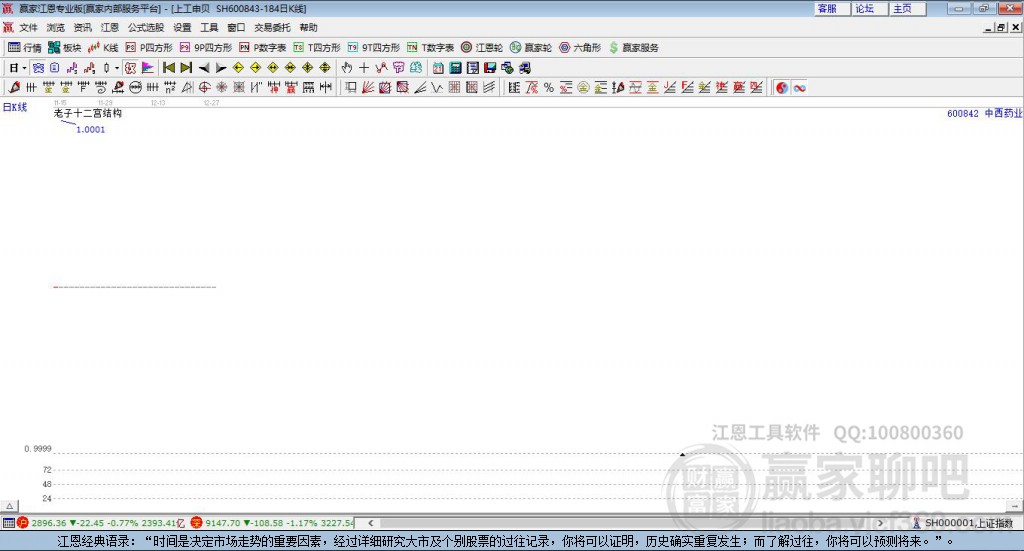
Task: Select the percent retracement tool
Action: (549, 87)
